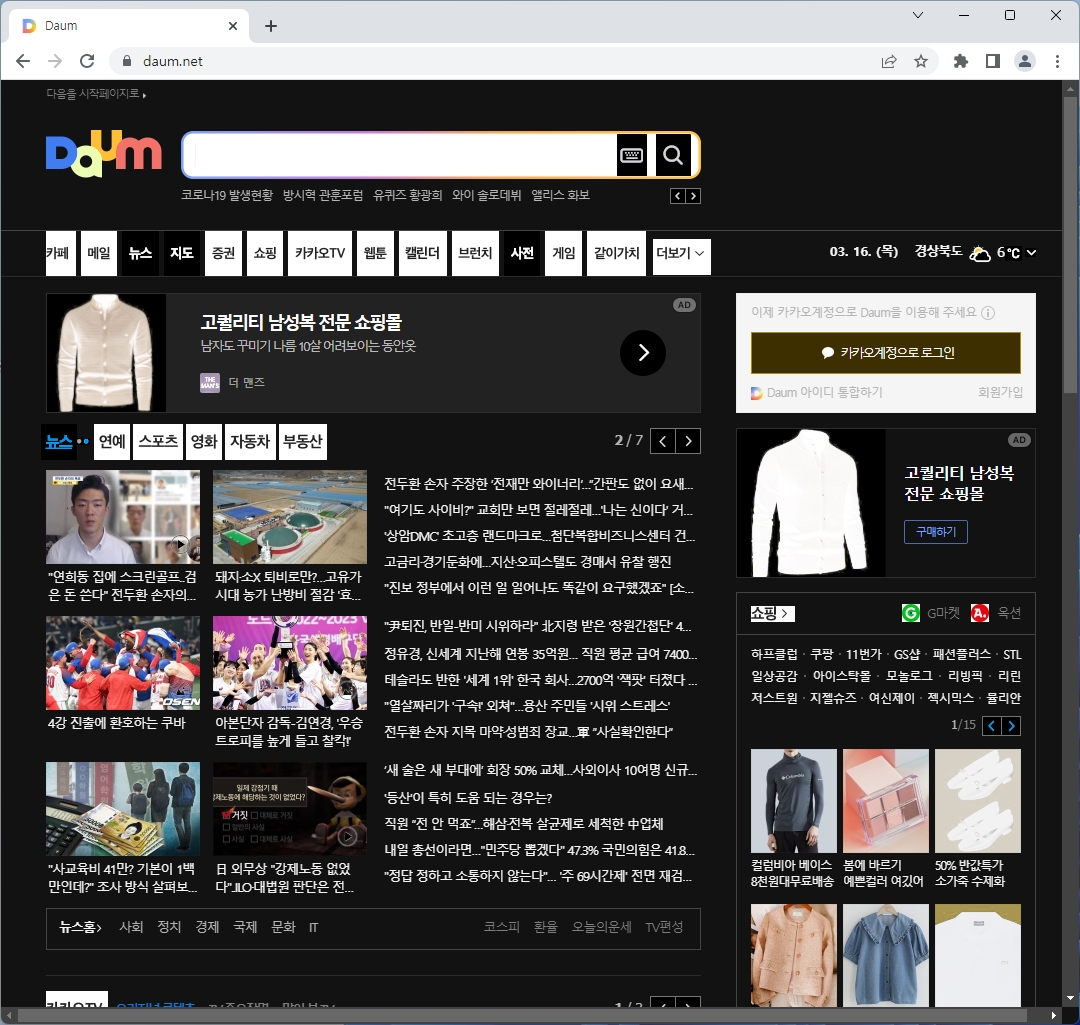Go to next news page arrow
This screenshot has height=1025, width=1080.
(688, 442)
